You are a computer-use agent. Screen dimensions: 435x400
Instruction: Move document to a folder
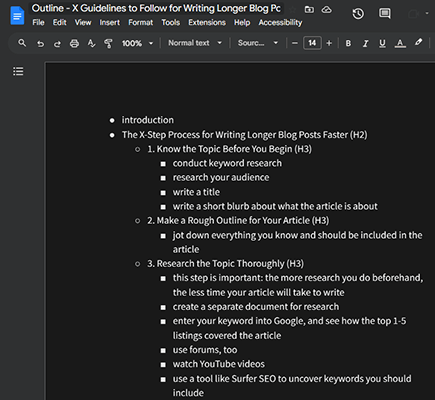point(309,10)
